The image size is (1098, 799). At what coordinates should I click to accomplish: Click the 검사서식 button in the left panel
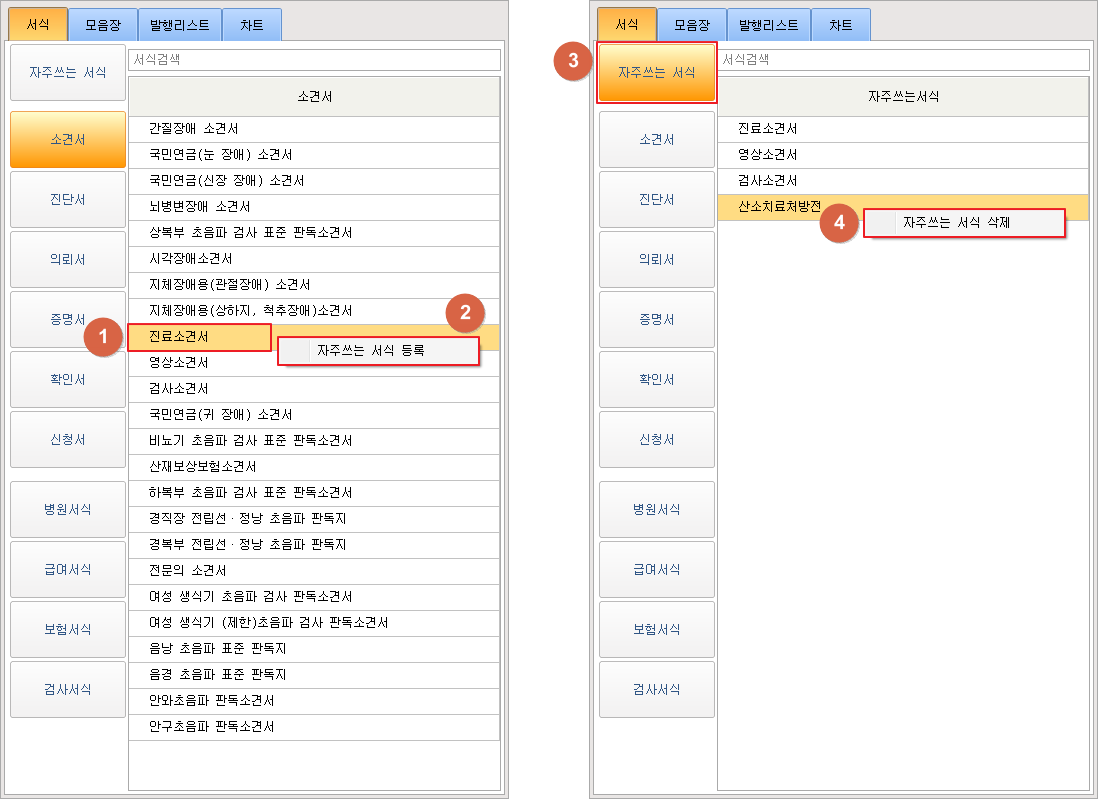click(68, 689)
